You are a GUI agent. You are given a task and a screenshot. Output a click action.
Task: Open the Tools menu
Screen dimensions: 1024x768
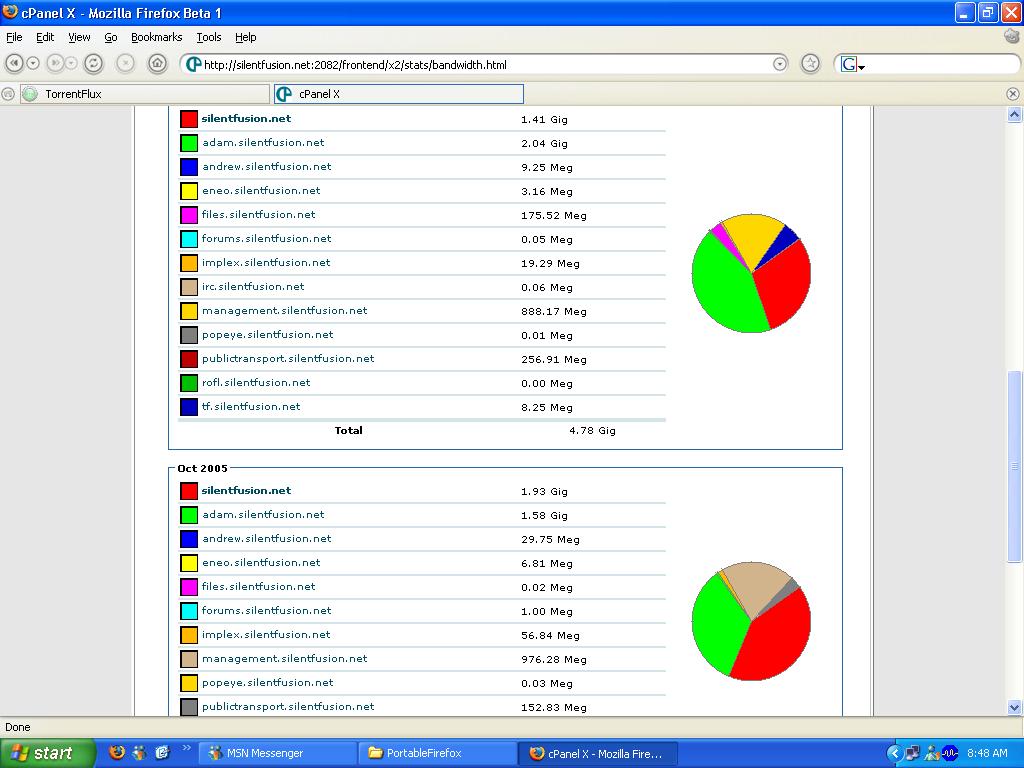209,37
